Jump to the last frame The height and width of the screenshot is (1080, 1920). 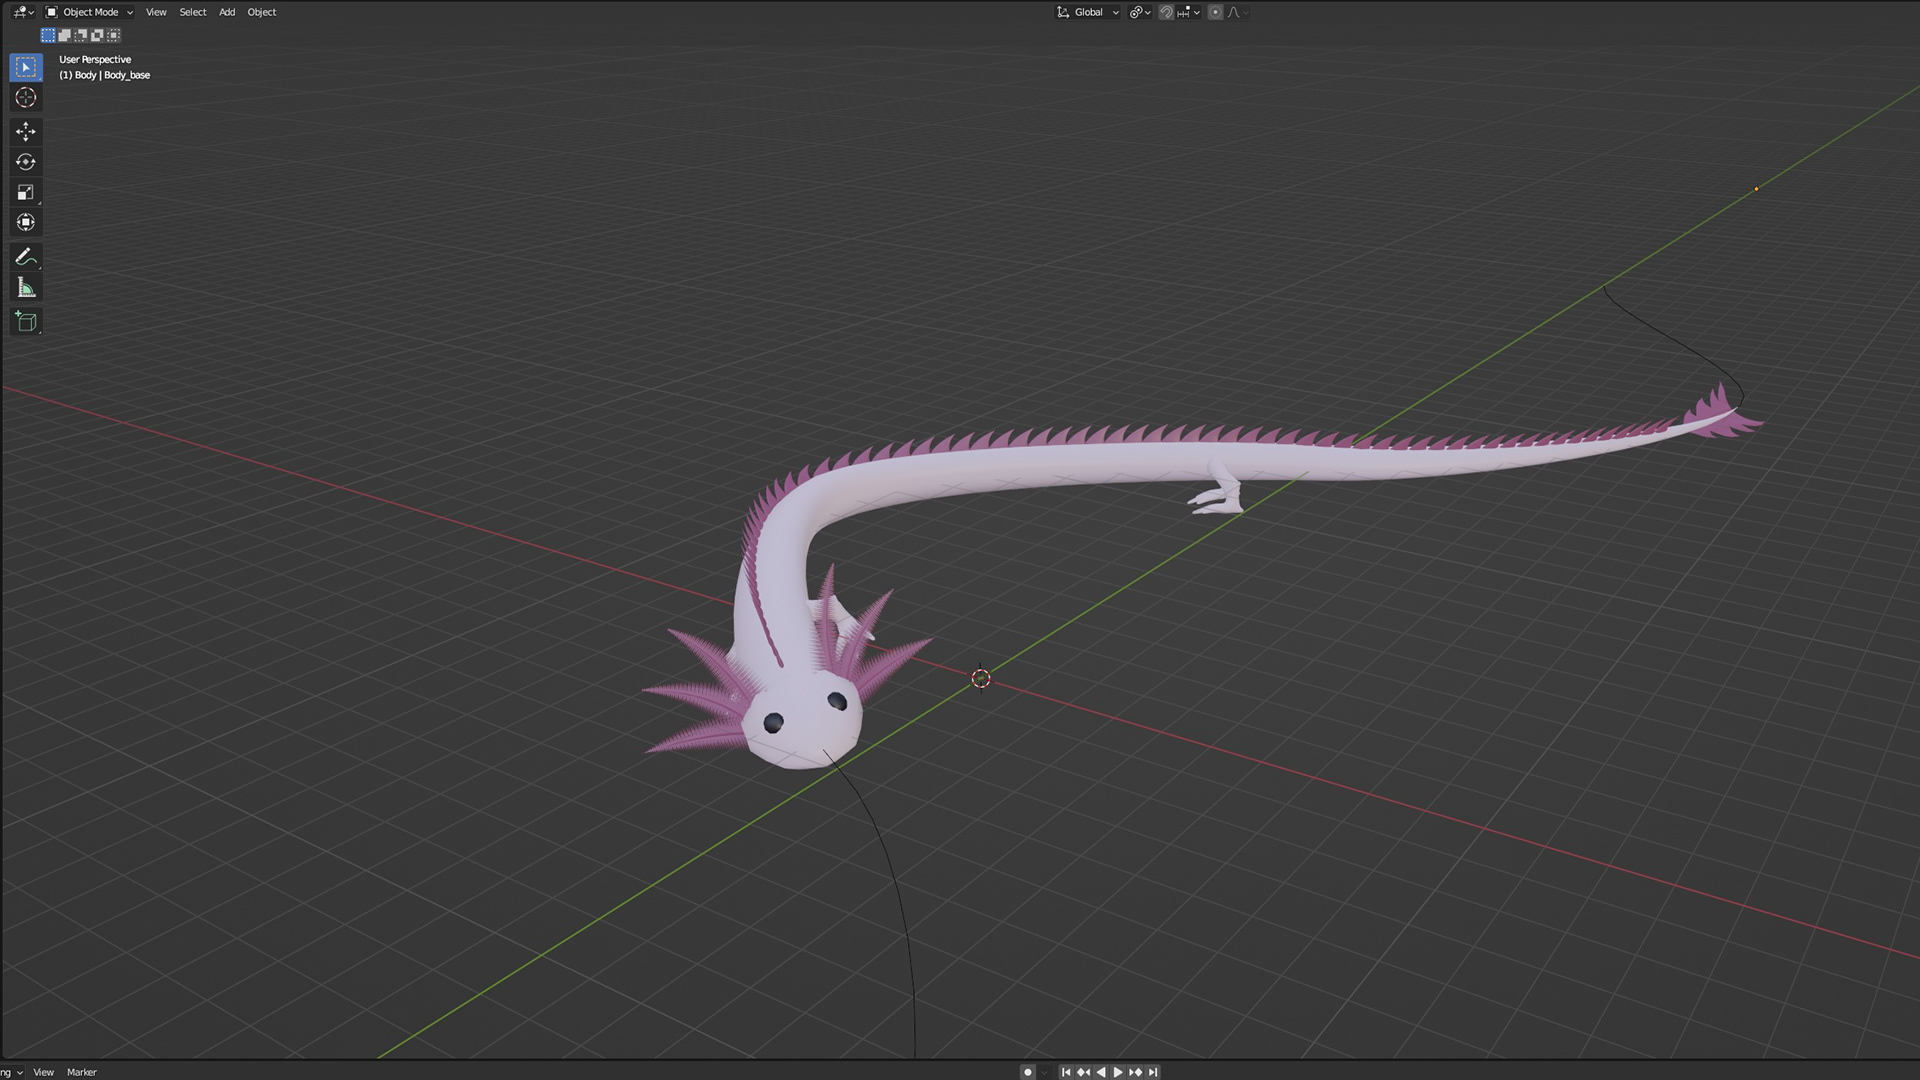click(1153, 1072)
